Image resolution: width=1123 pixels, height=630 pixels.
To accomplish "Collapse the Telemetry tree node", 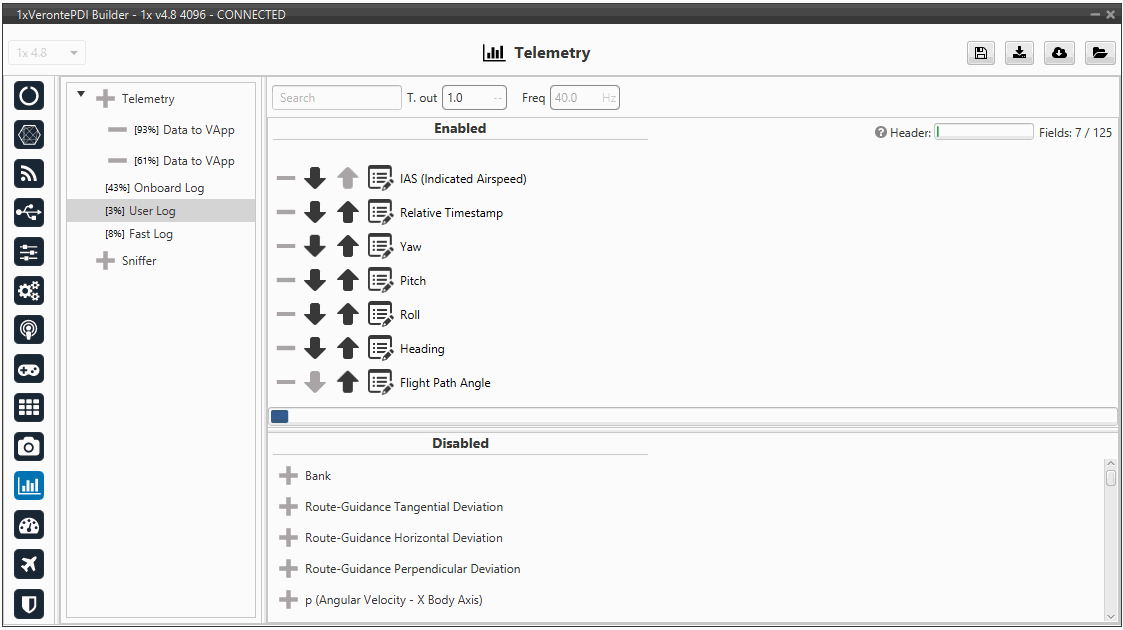I will (81, 96).
